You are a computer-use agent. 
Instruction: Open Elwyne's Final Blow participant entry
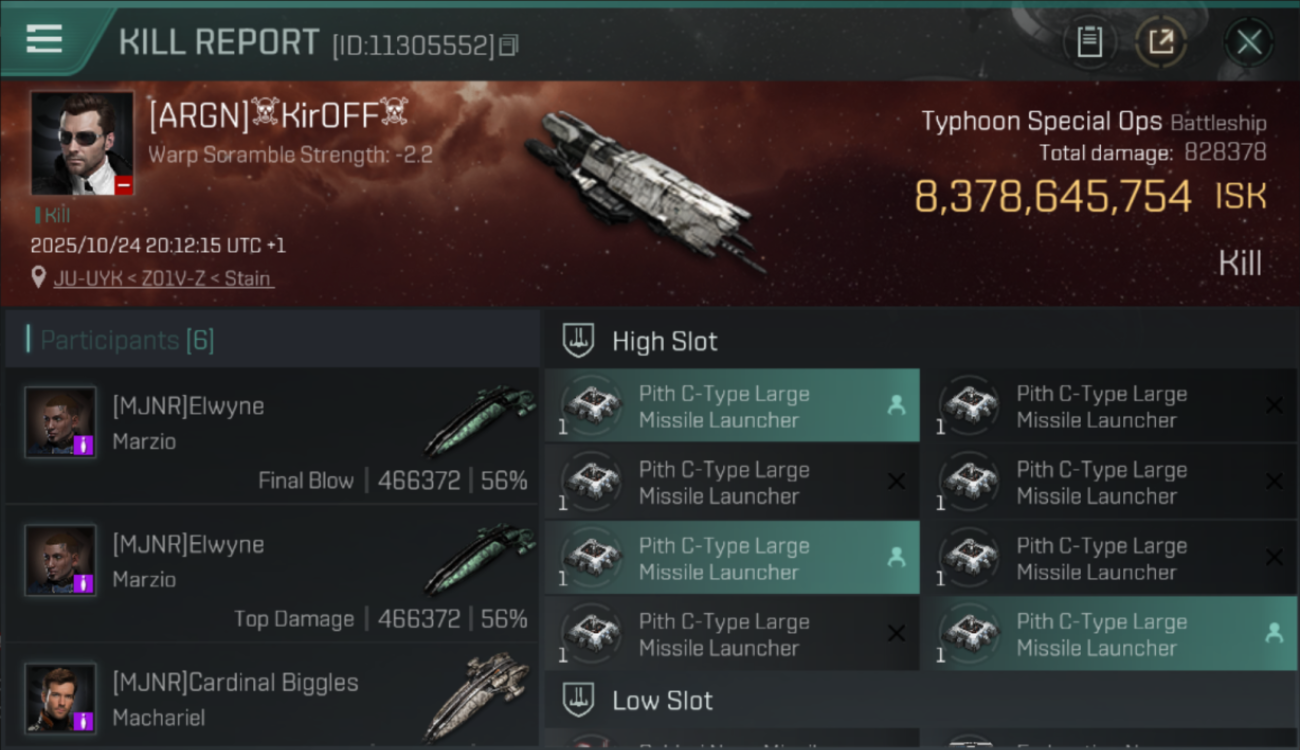pos(272,436)
